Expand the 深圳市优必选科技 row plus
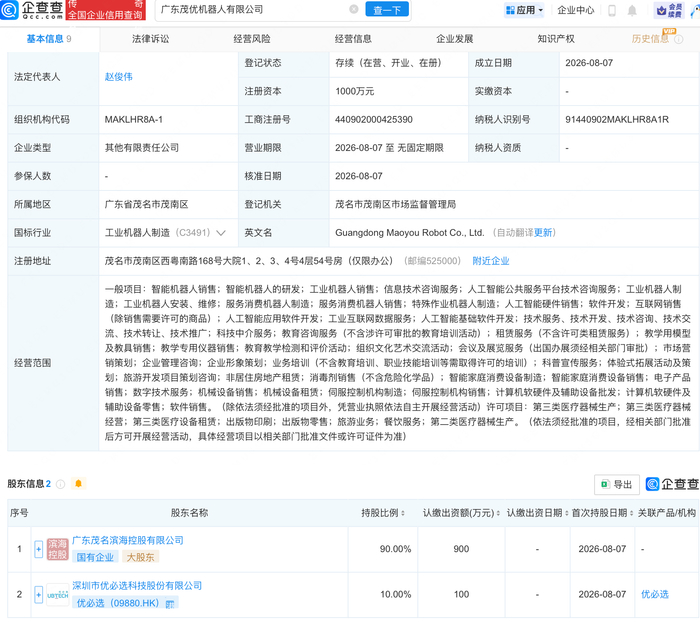Viewport: 700px width, 622px height. point(38,595)
